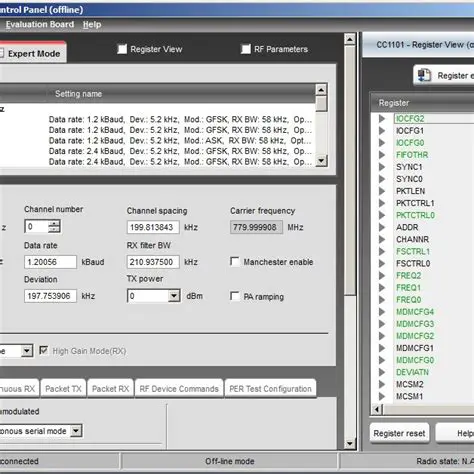This screenshot has height=474, width=474.
Task: Expand the MDMCFG0 register arrow
Action: 382,360
